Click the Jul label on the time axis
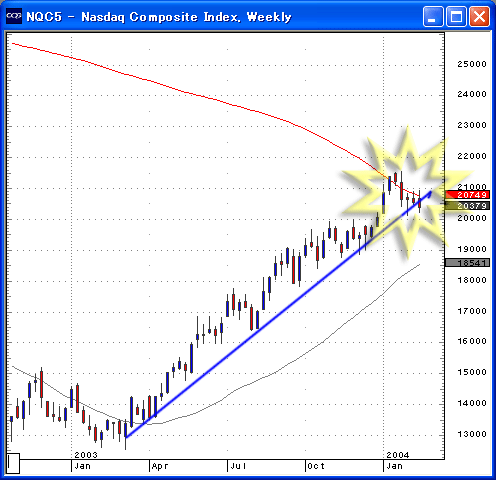The width and height of the screenshot is (496, 480). click(238, 466)
